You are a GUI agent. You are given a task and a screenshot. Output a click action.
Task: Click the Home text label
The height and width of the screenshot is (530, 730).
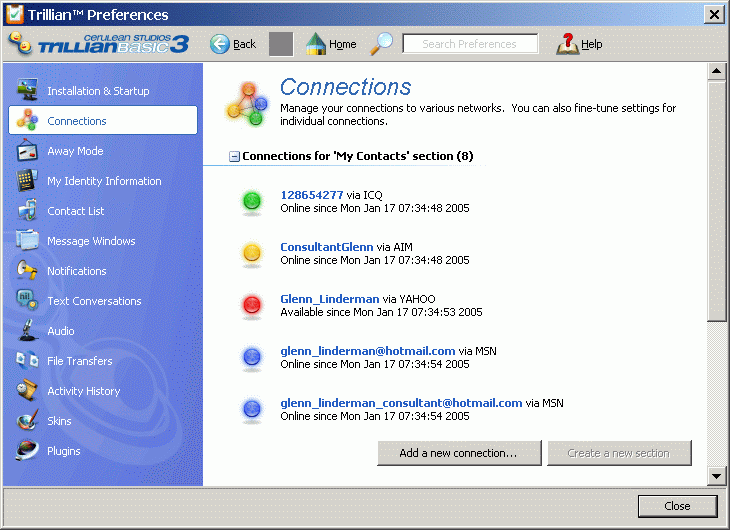(x=343, y=44)
